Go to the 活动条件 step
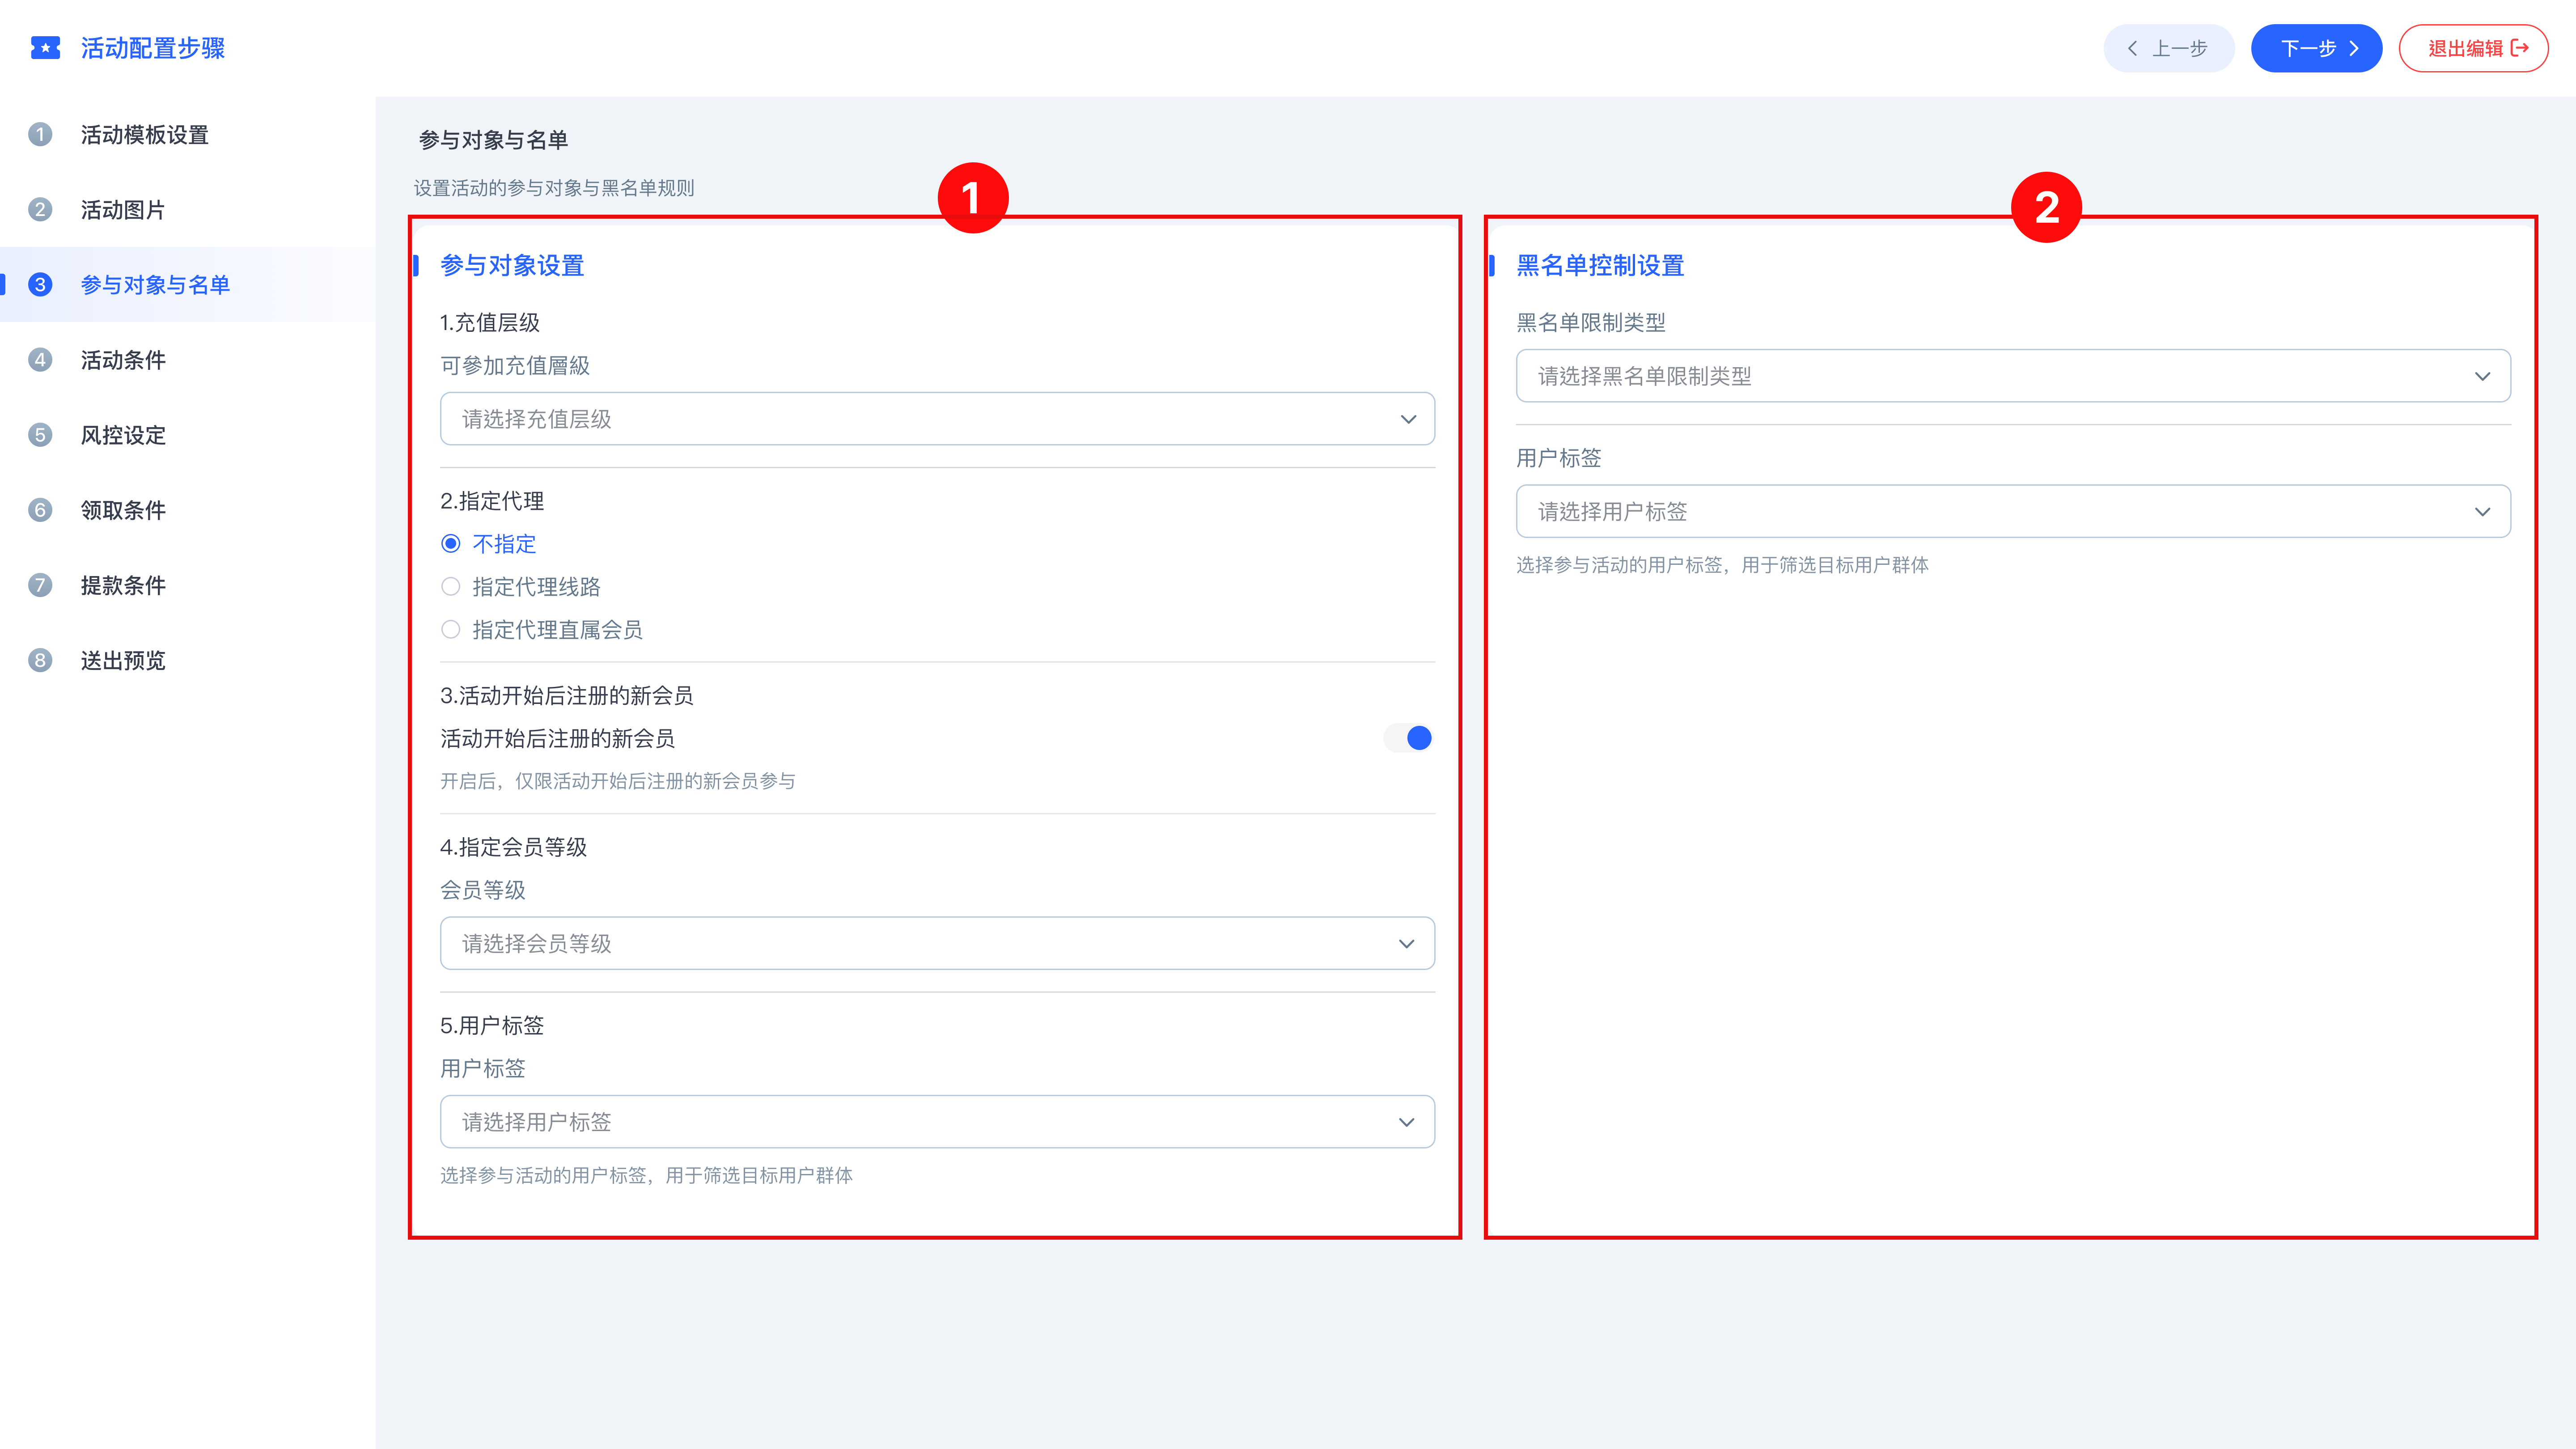The width and height of the screenshot is (2576, 1449). pos(188,359)
